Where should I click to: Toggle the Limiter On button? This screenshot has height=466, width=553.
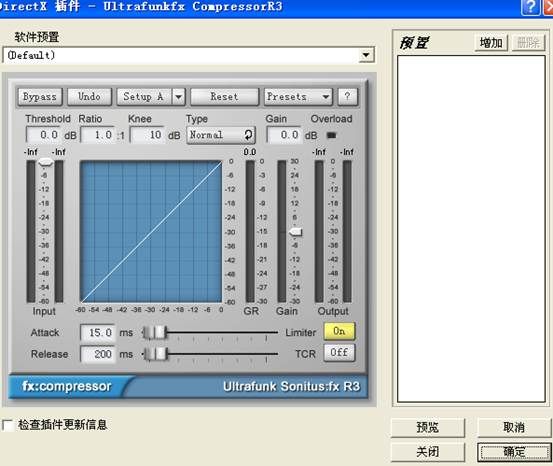tap(339, 331)
